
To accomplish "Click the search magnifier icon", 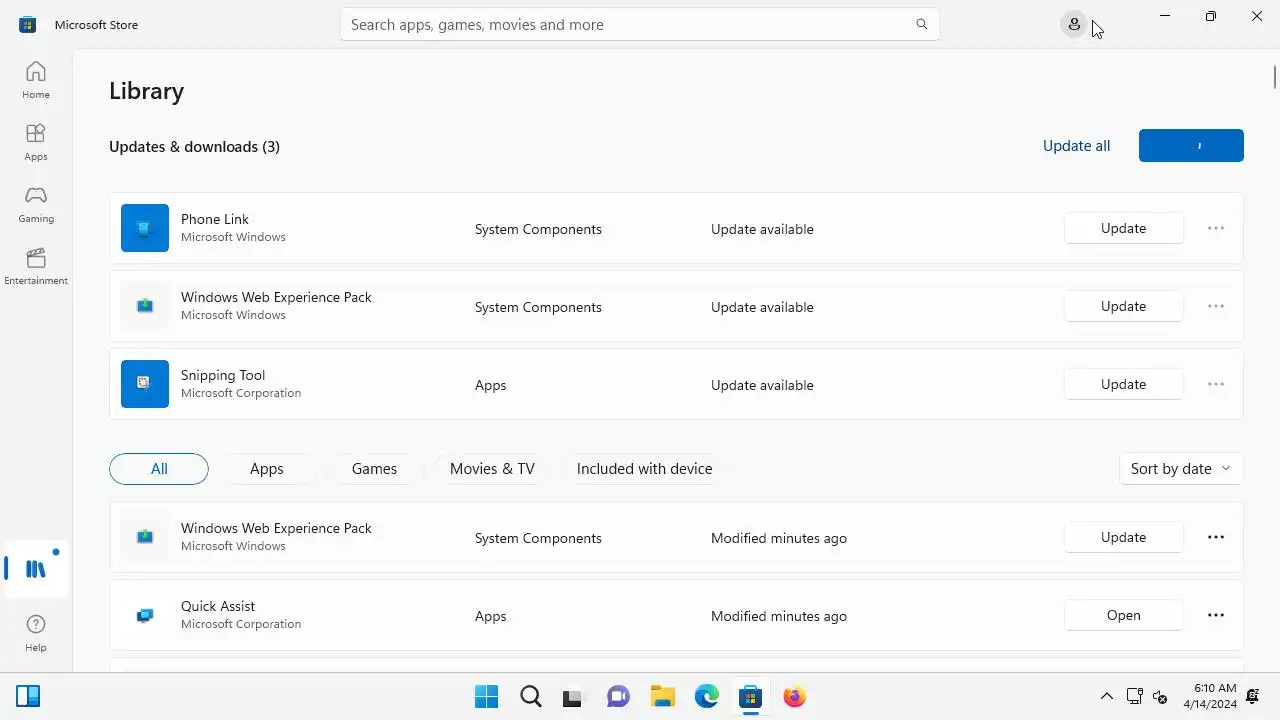I will [922, 24].
